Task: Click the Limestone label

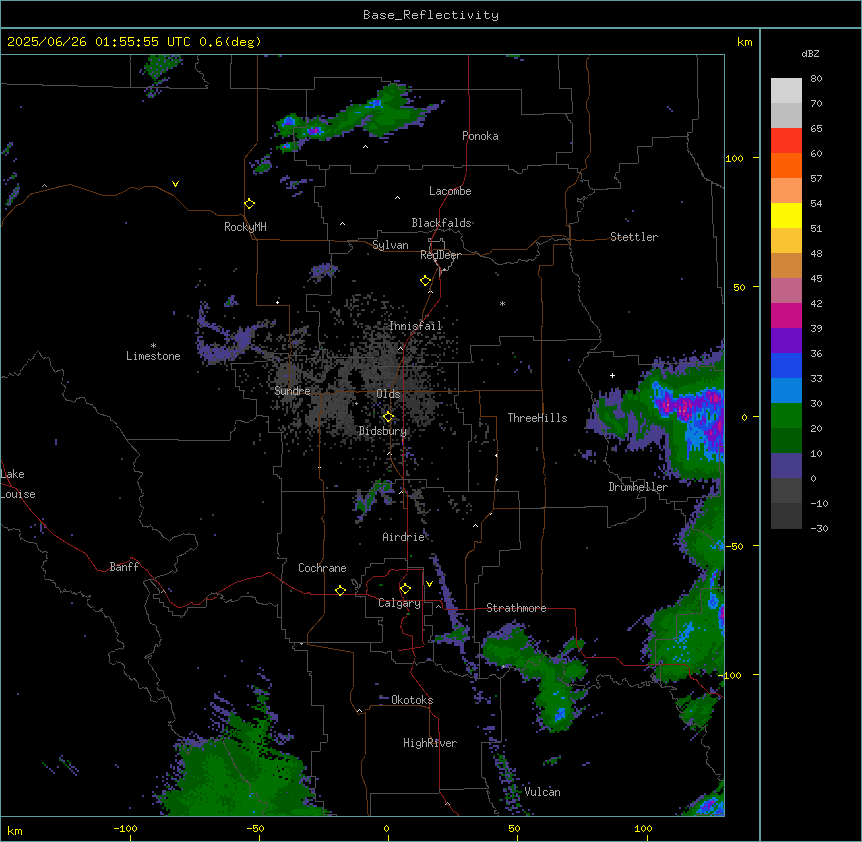Action: [x=153, y=356]
